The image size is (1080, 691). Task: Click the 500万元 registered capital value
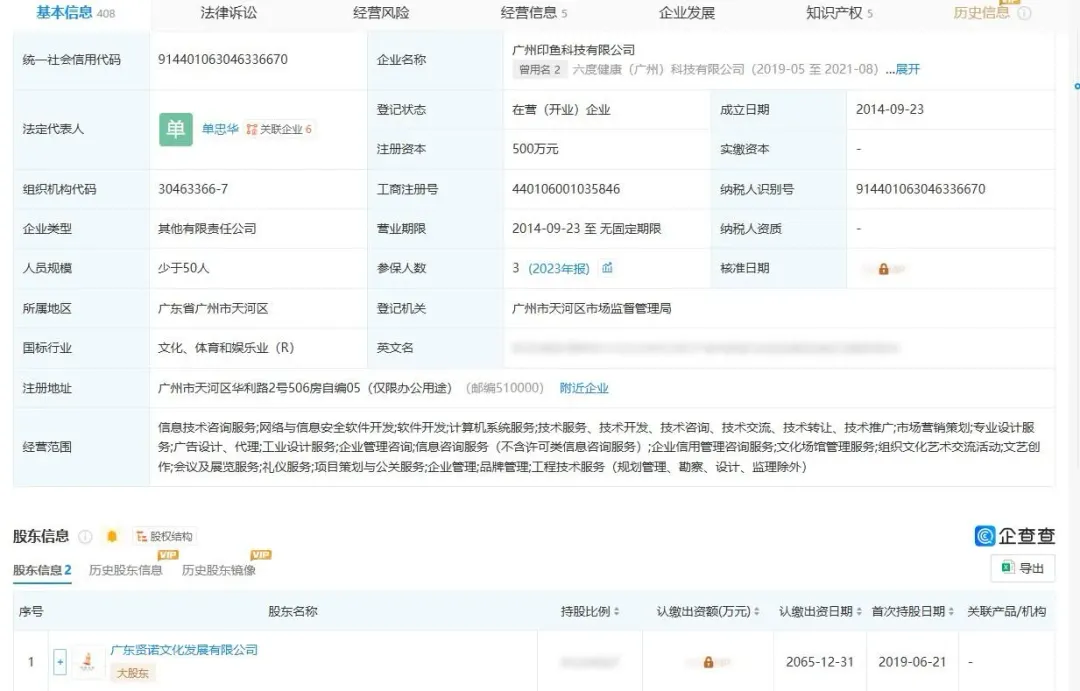coord(535,149)
